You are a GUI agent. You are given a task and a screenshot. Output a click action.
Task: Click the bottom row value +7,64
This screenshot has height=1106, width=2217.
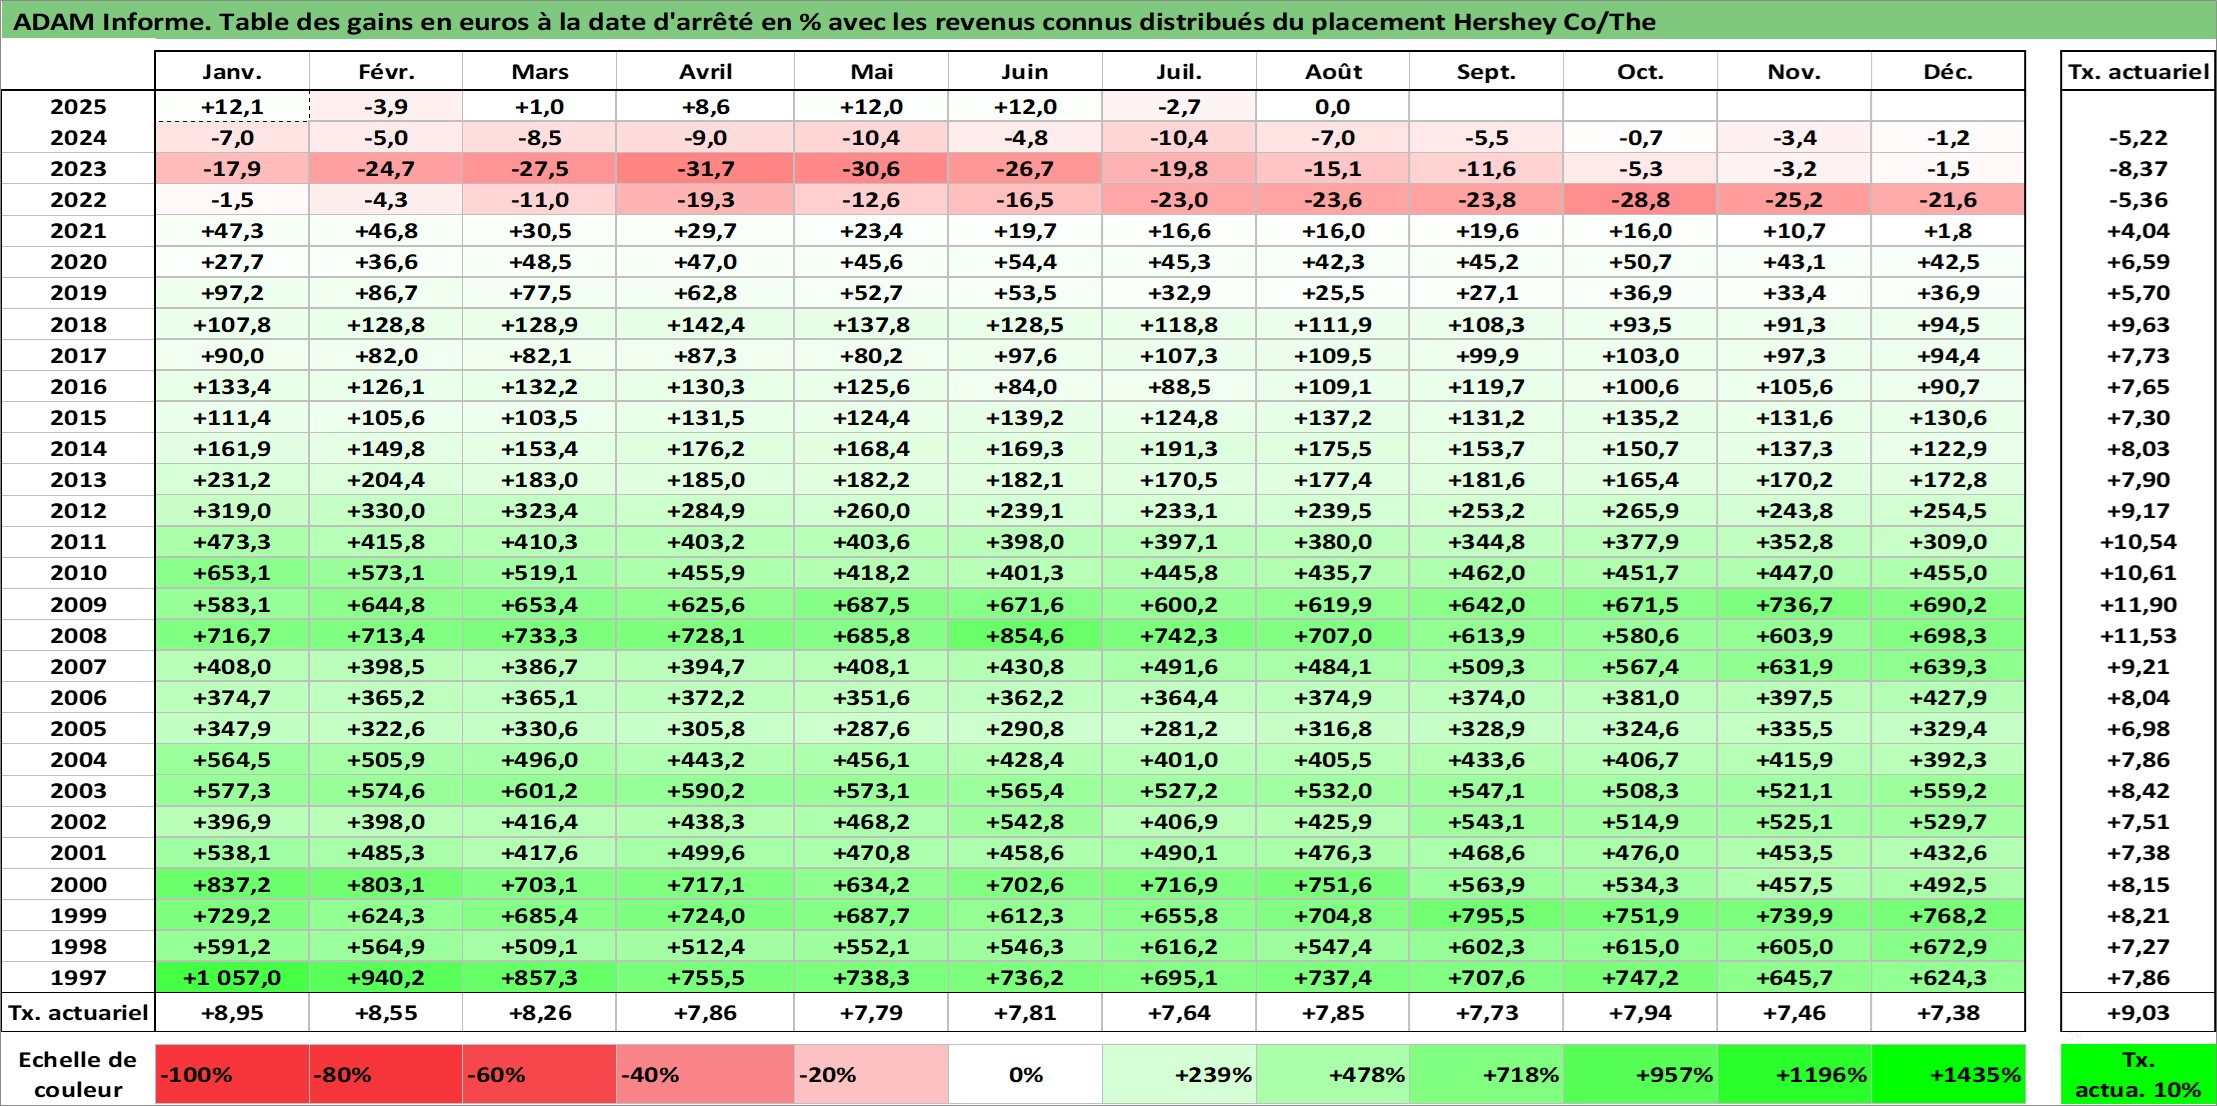(x=1179, y=1013)
